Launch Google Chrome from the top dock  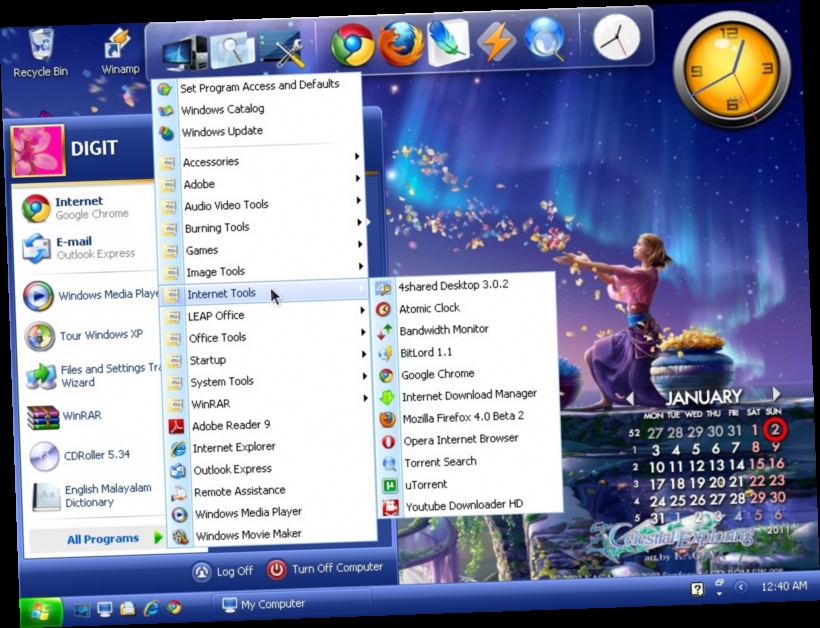tap(353, 45)
